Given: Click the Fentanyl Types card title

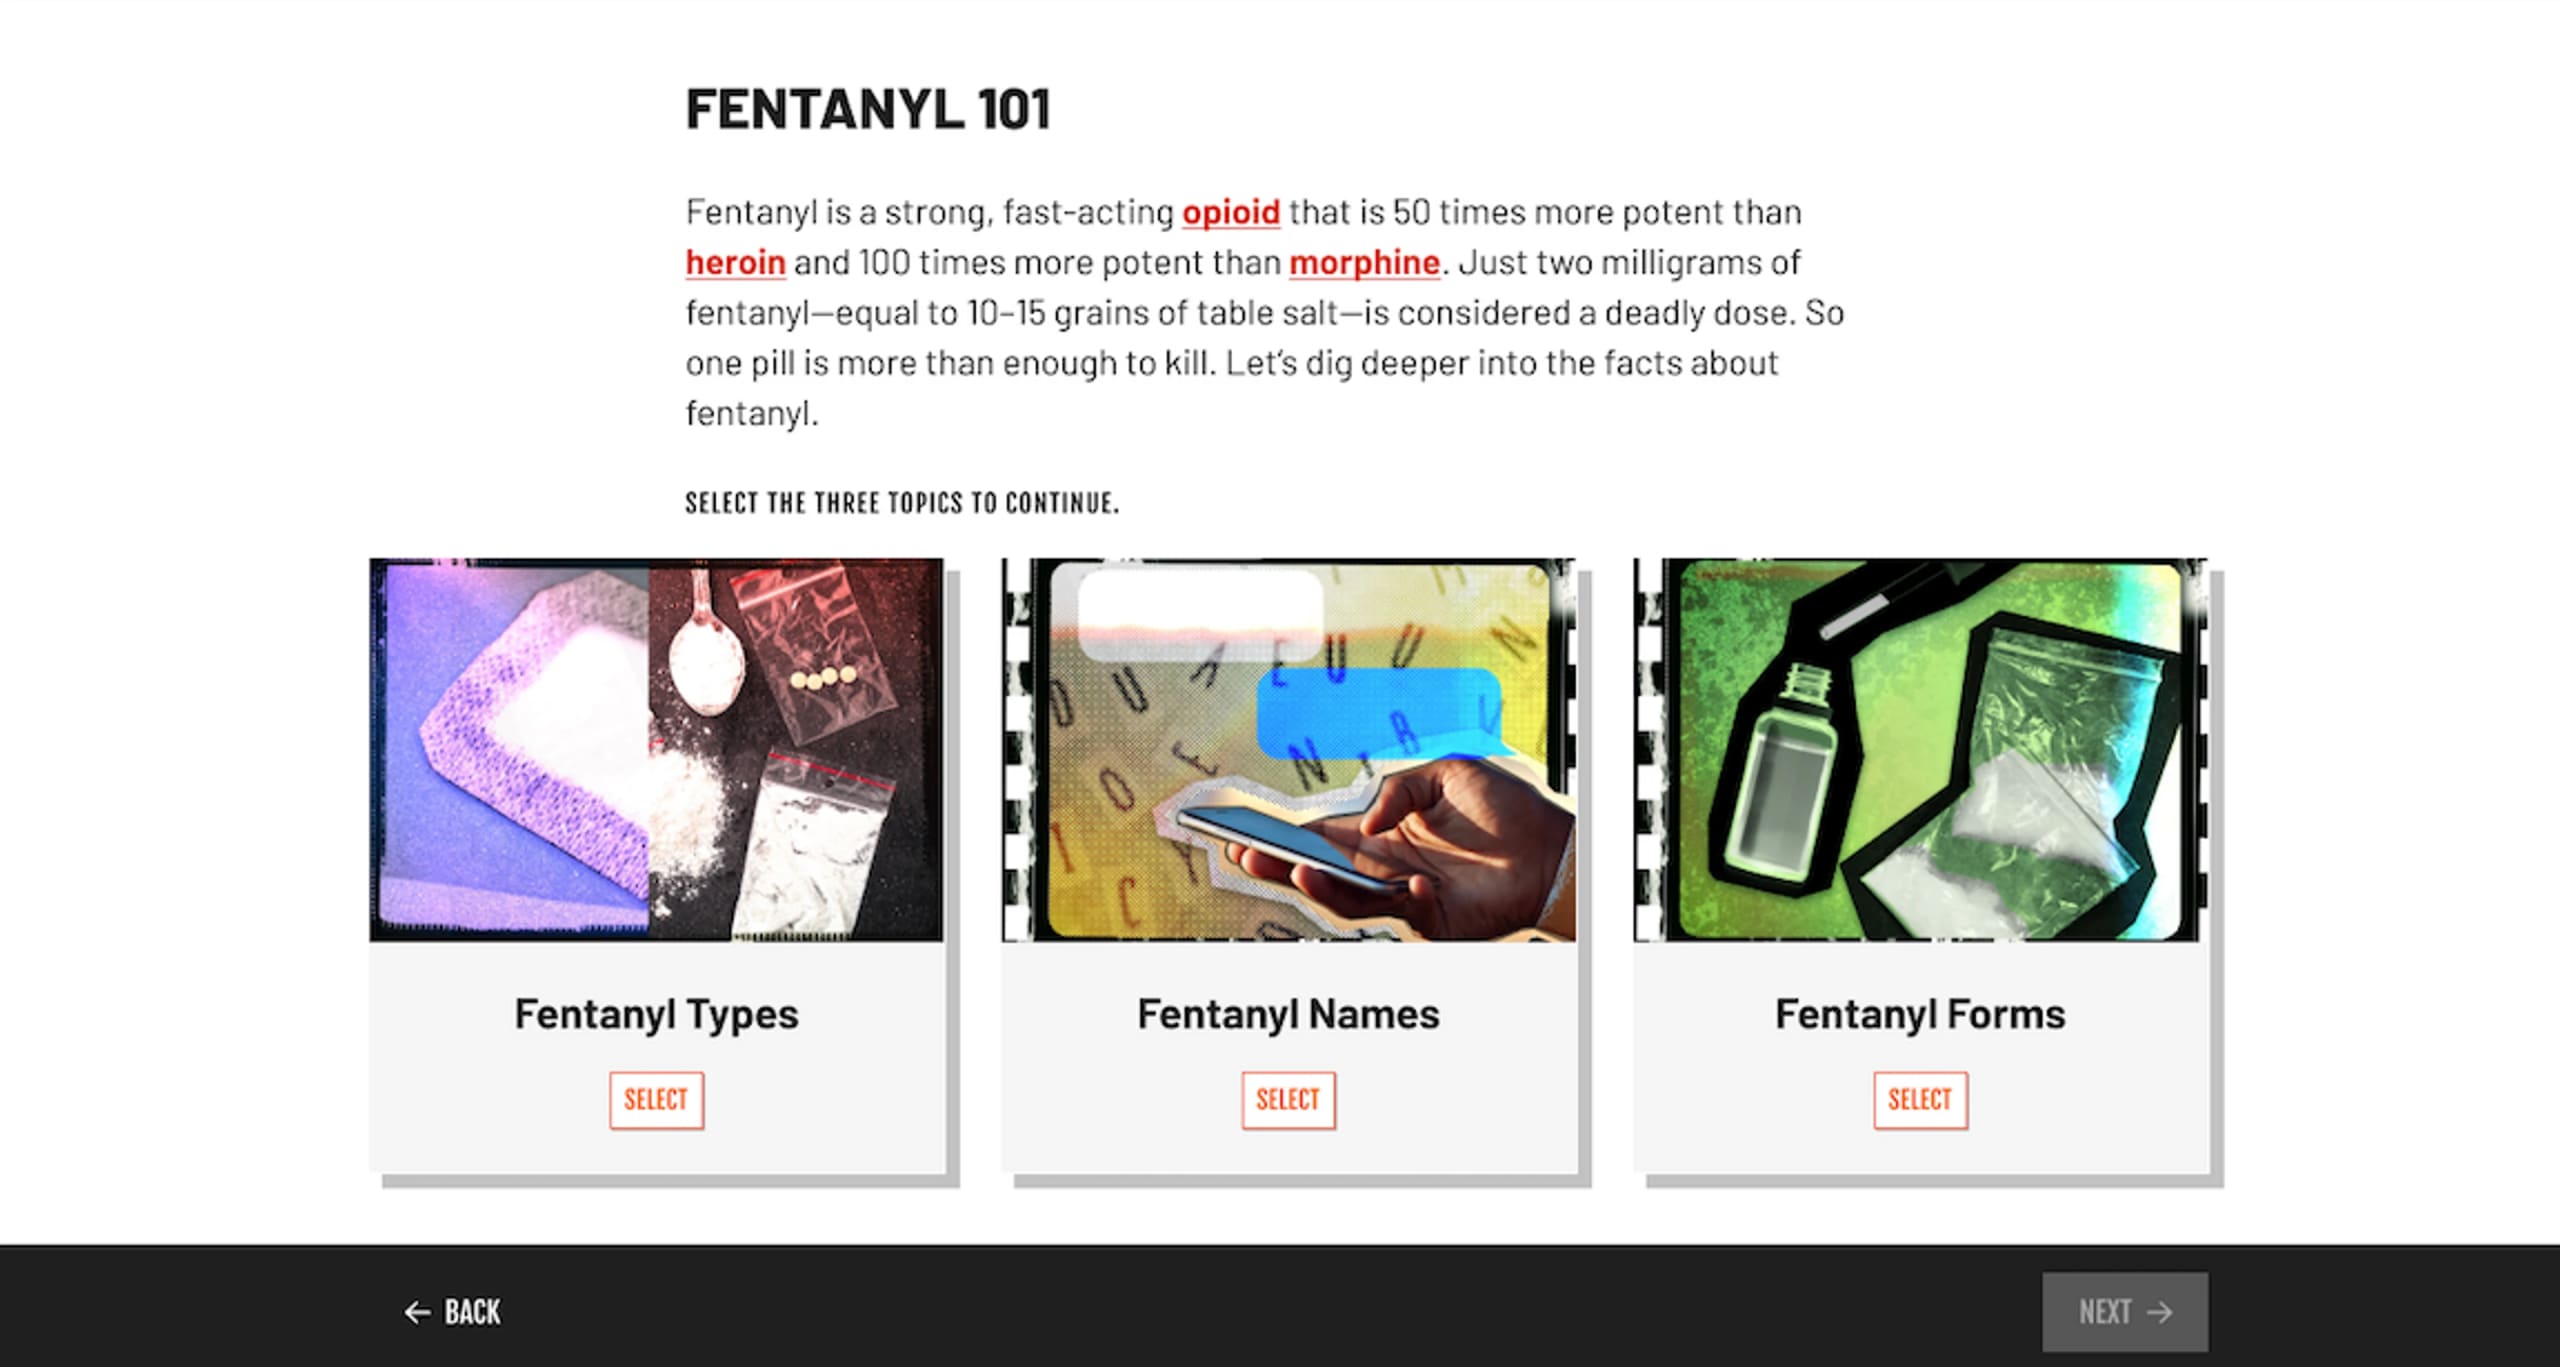Looking at the screenshot, I should click(x=656, y=1014).
